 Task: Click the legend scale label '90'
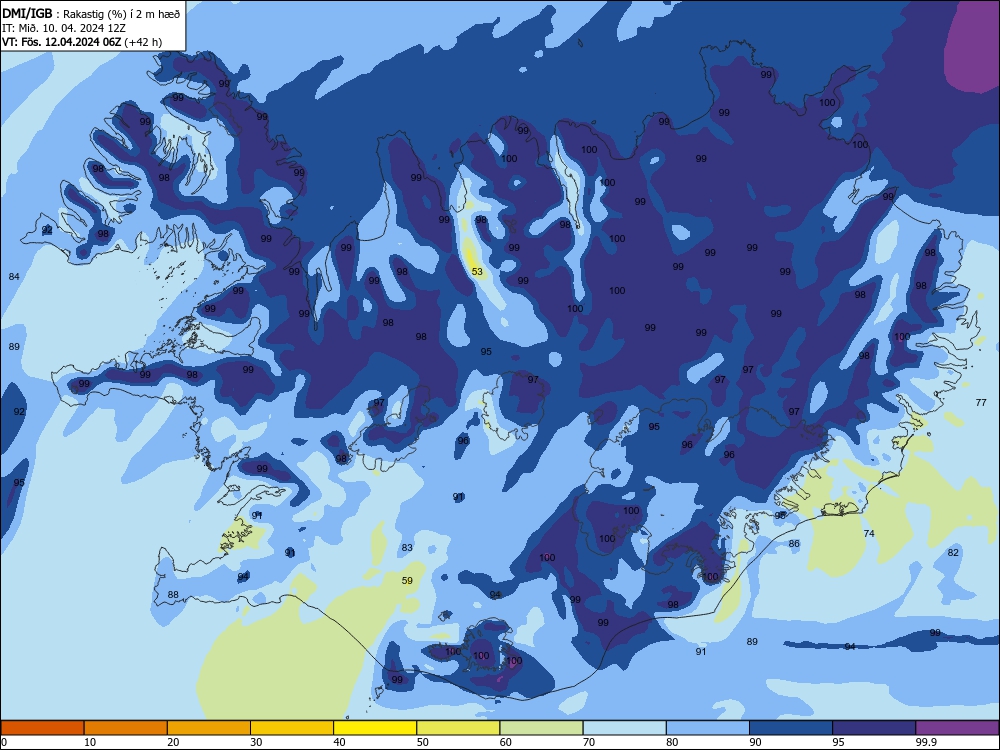tap(755, 742)
